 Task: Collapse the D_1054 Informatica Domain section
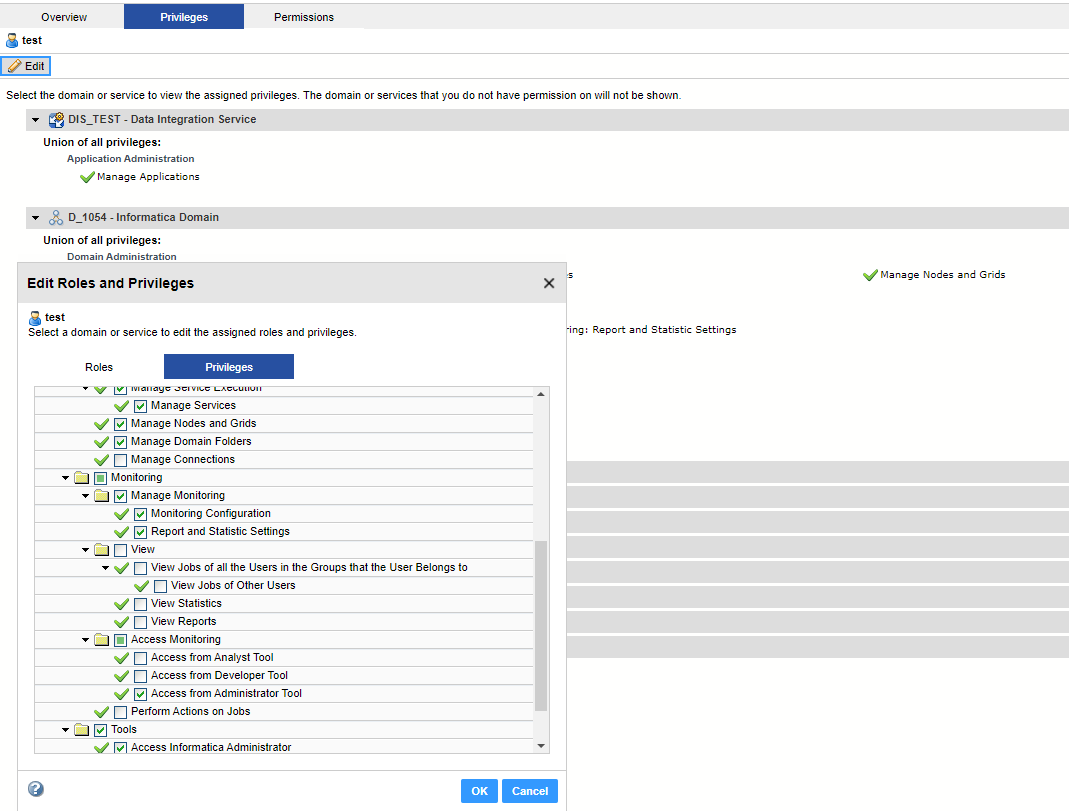[35, 218]
